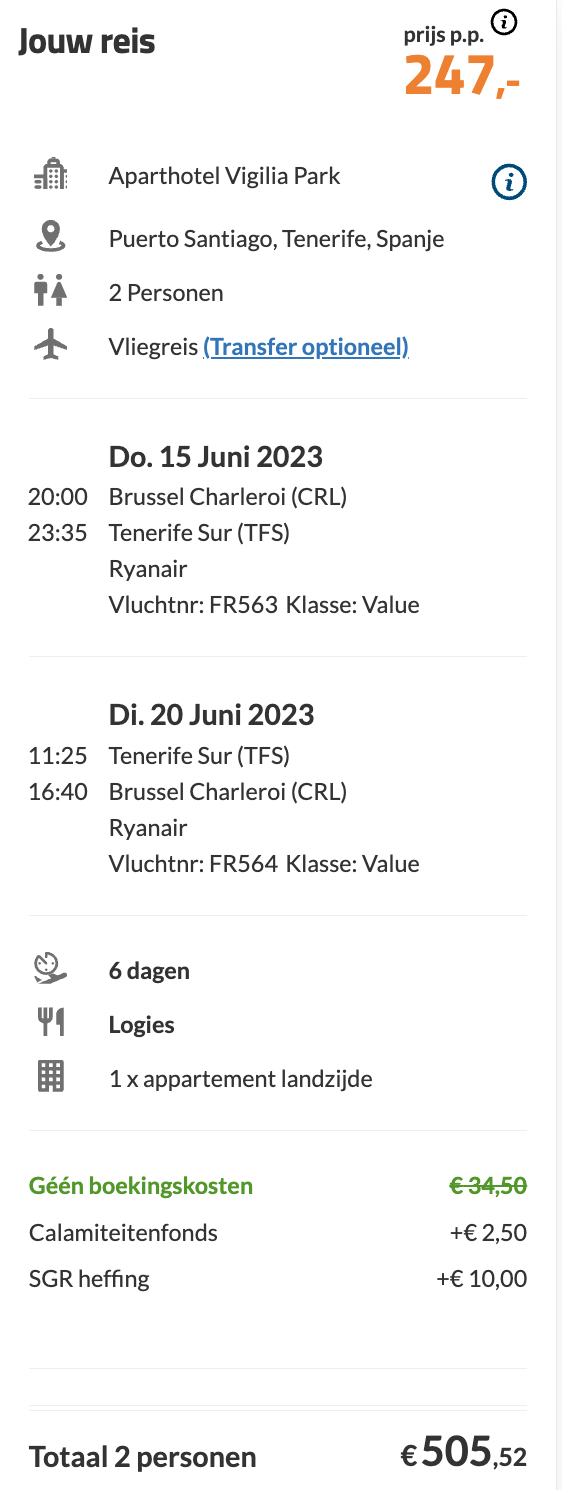Click the apartment grid icon
The image size is (562, 1490).
tap(50, 1077)
